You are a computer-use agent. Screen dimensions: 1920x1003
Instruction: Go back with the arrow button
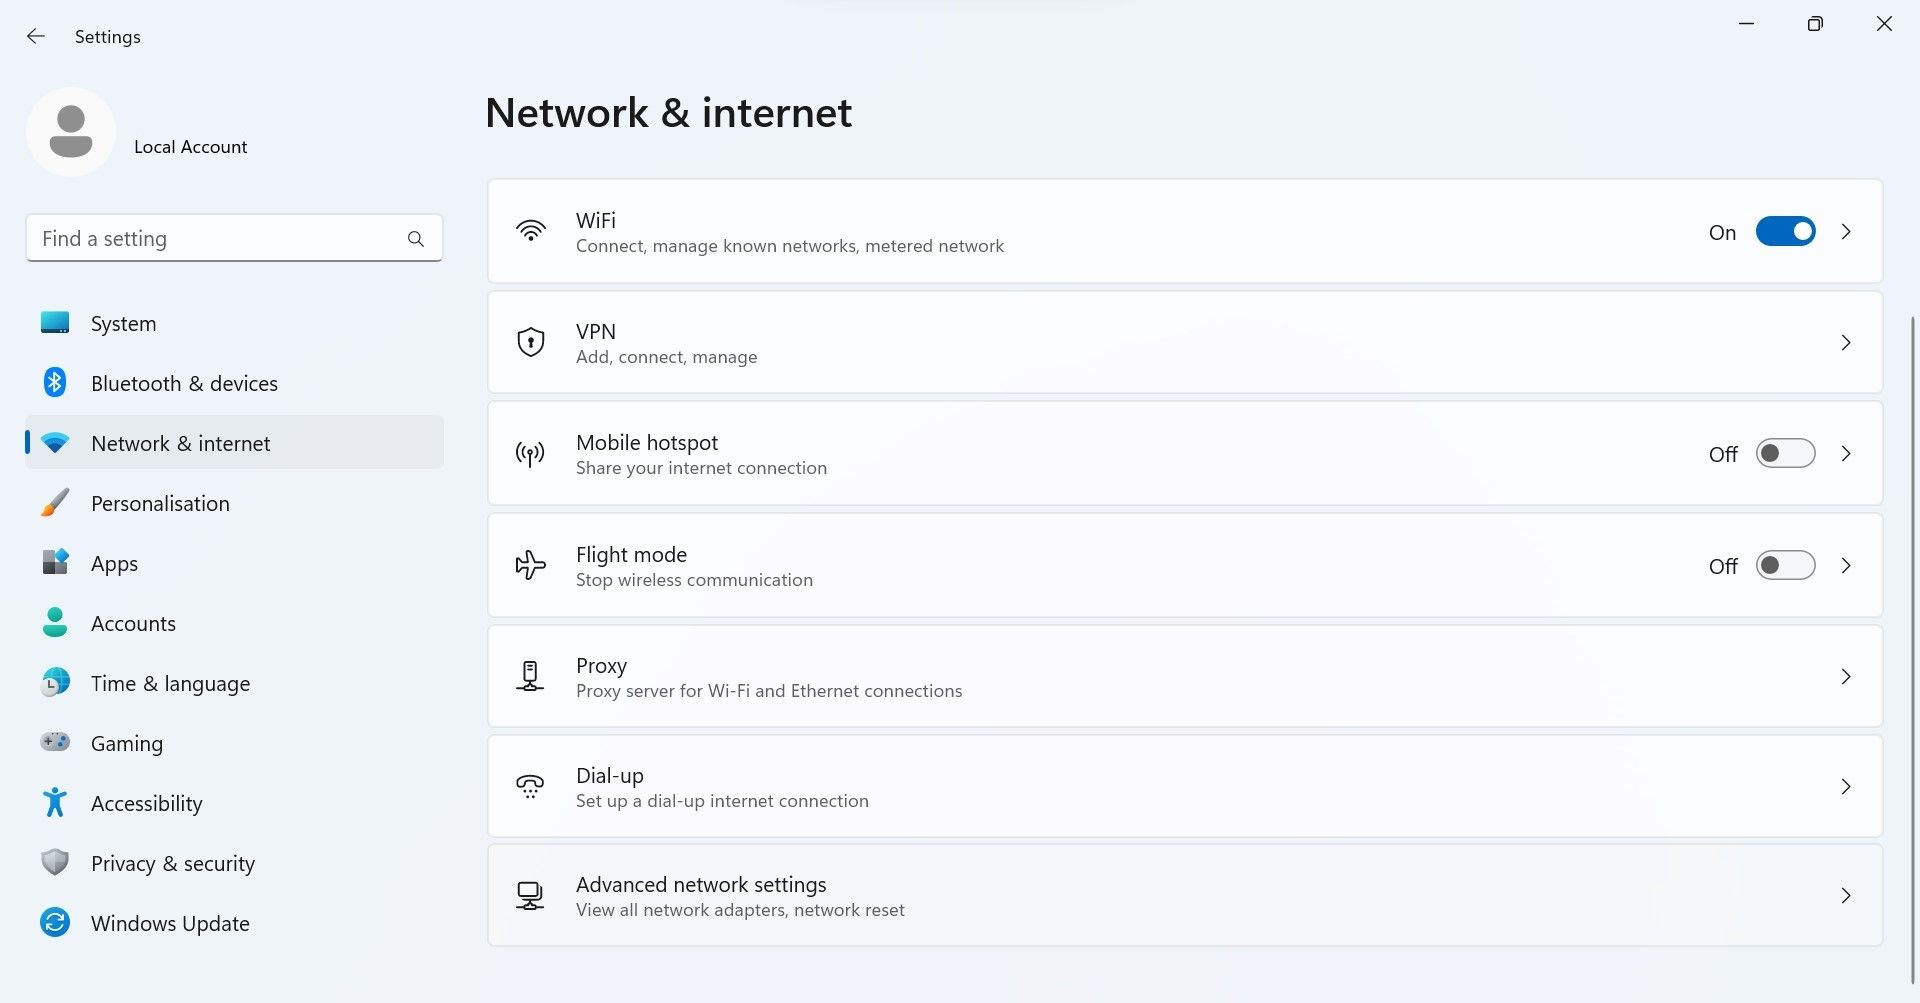point(36,37)
